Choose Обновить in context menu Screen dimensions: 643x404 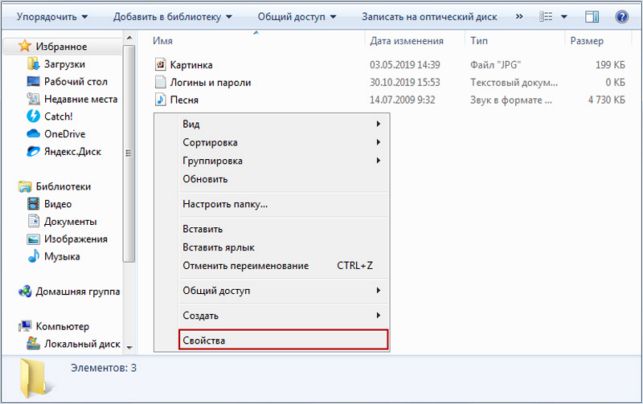(283, 179)
